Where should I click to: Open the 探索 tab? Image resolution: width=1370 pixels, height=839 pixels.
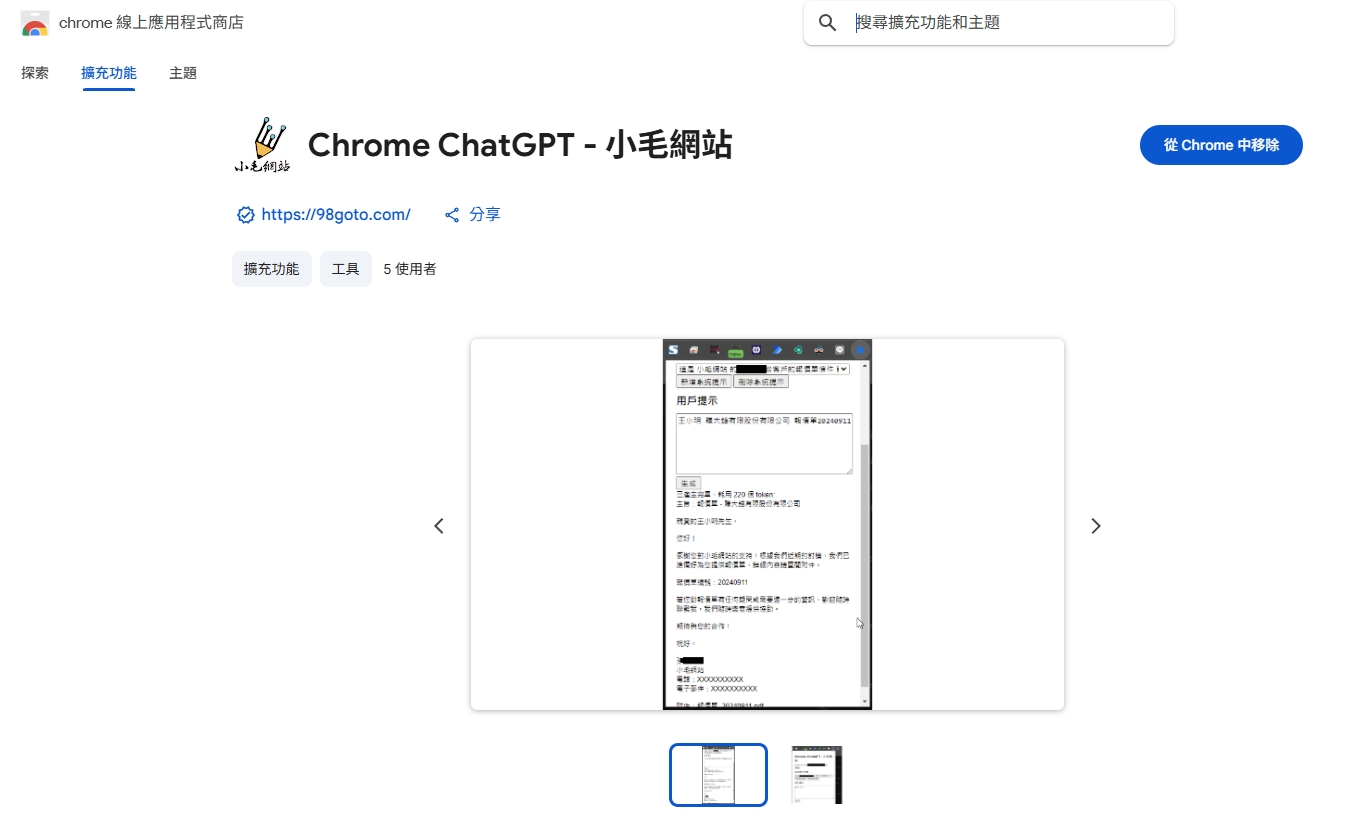(x=35, y=73)
